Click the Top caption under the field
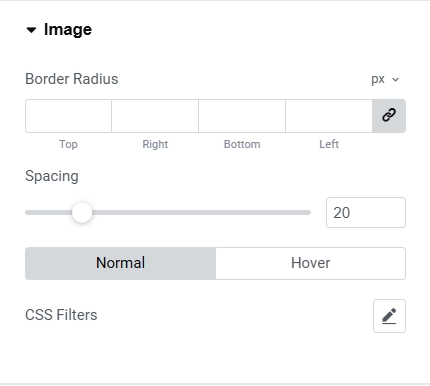 68,144
